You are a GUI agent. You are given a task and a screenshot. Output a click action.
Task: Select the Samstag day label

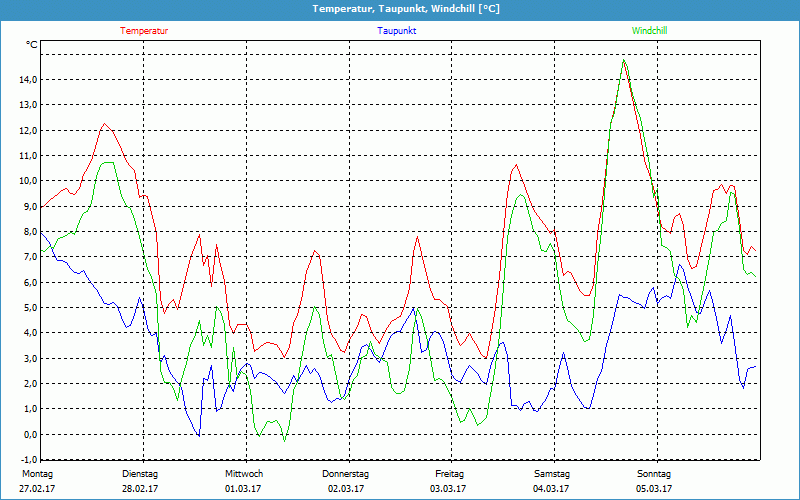click(551, 473)
